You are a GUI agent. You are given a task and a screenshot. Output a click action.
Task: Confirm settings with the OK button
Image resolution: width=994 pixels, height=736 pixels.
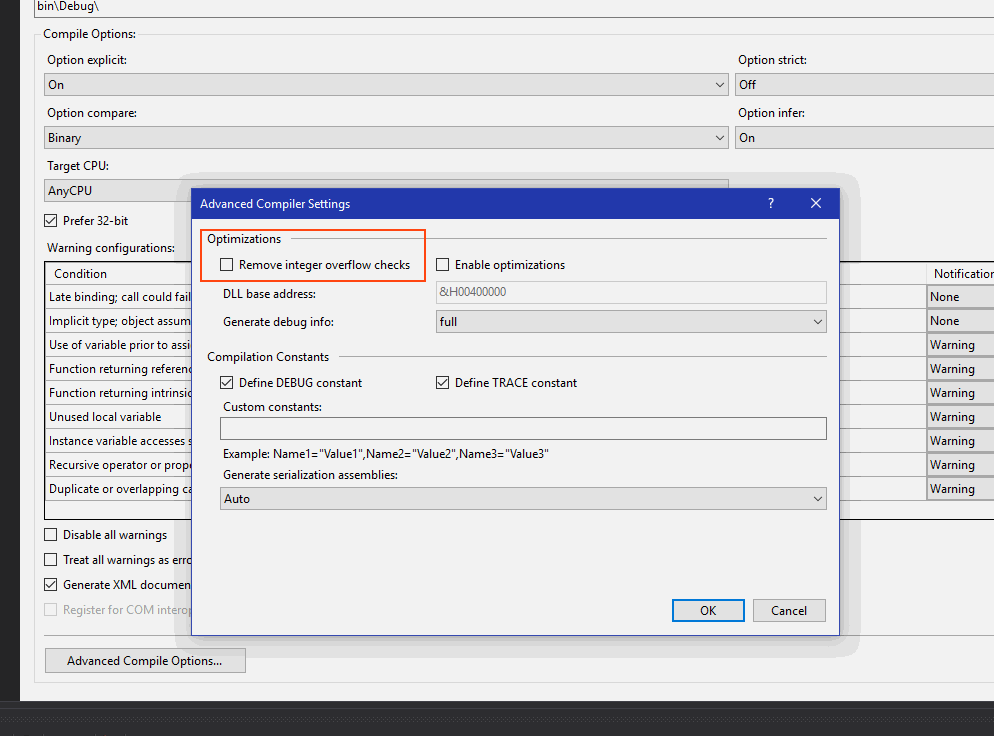[708, 610]
